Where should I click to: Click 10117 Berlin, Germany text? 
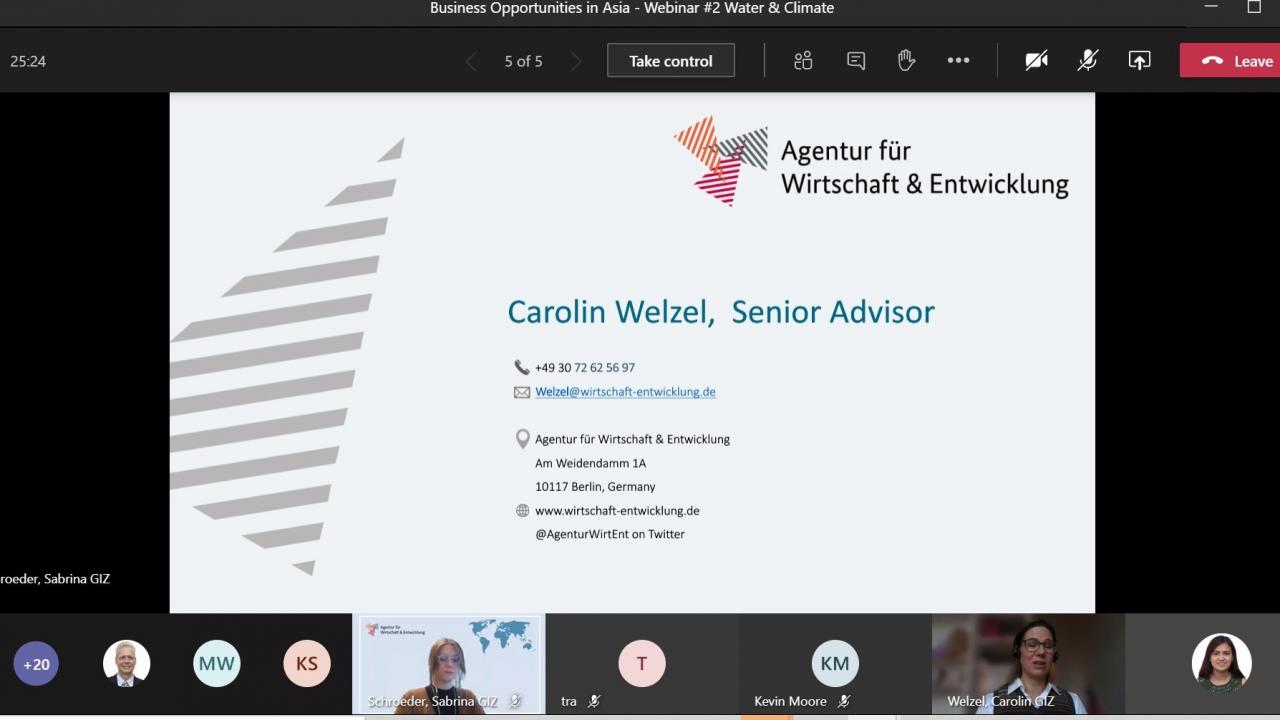click(595, 487)
